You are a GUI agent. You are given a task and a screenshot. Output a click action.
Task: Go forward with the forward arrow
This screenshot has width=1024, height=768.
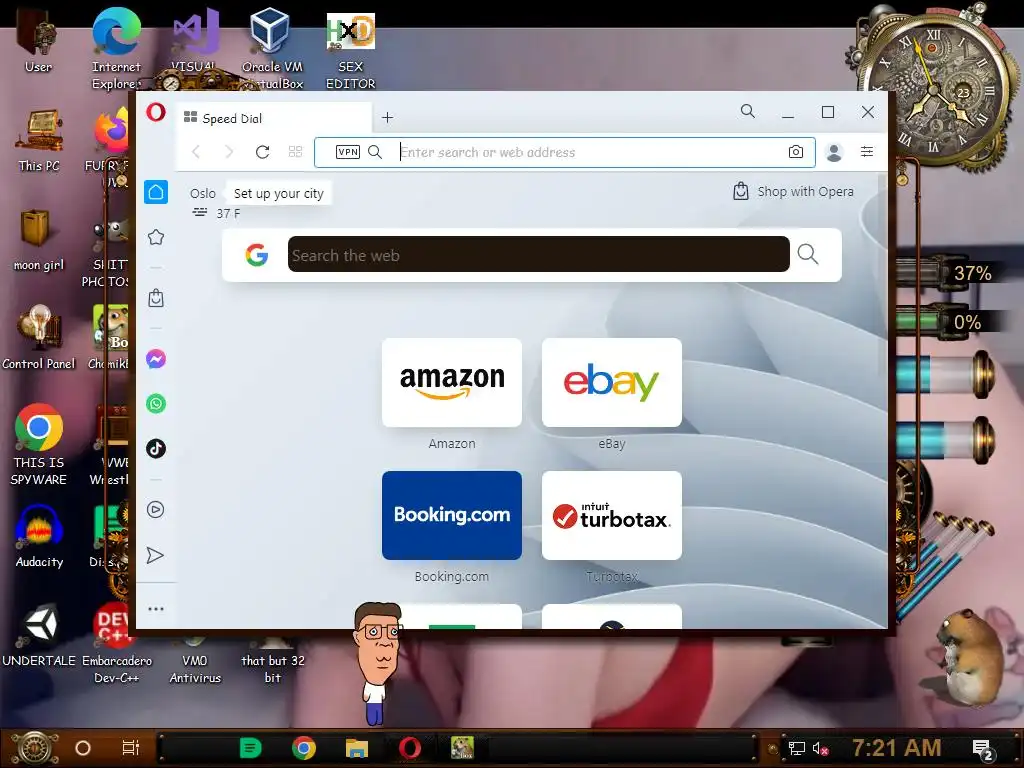click(229, 152)
